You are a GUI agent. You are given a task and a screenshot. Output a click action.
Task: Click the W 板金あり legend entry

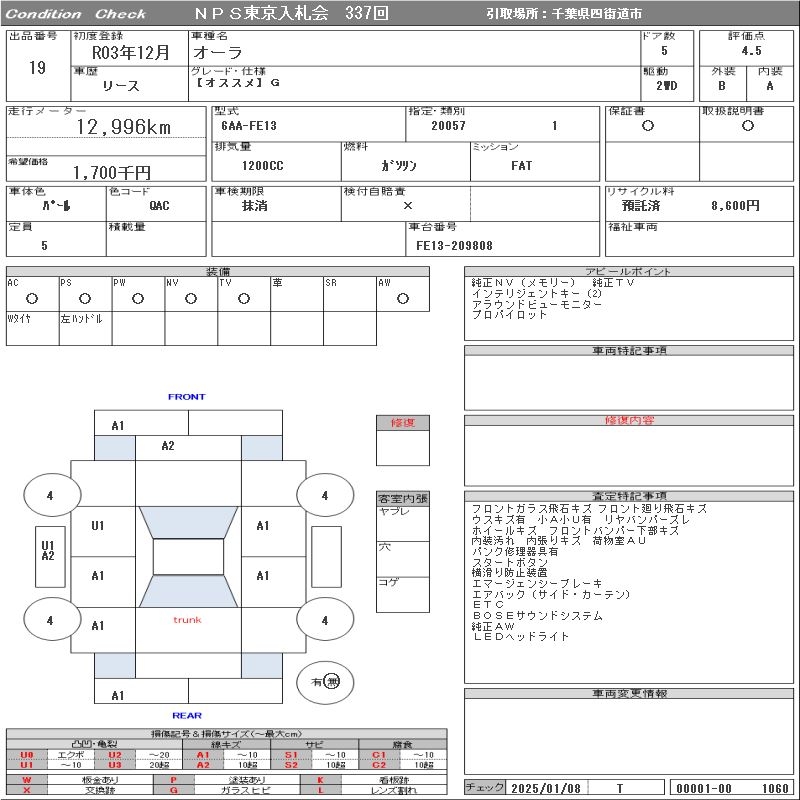[79, 780]
